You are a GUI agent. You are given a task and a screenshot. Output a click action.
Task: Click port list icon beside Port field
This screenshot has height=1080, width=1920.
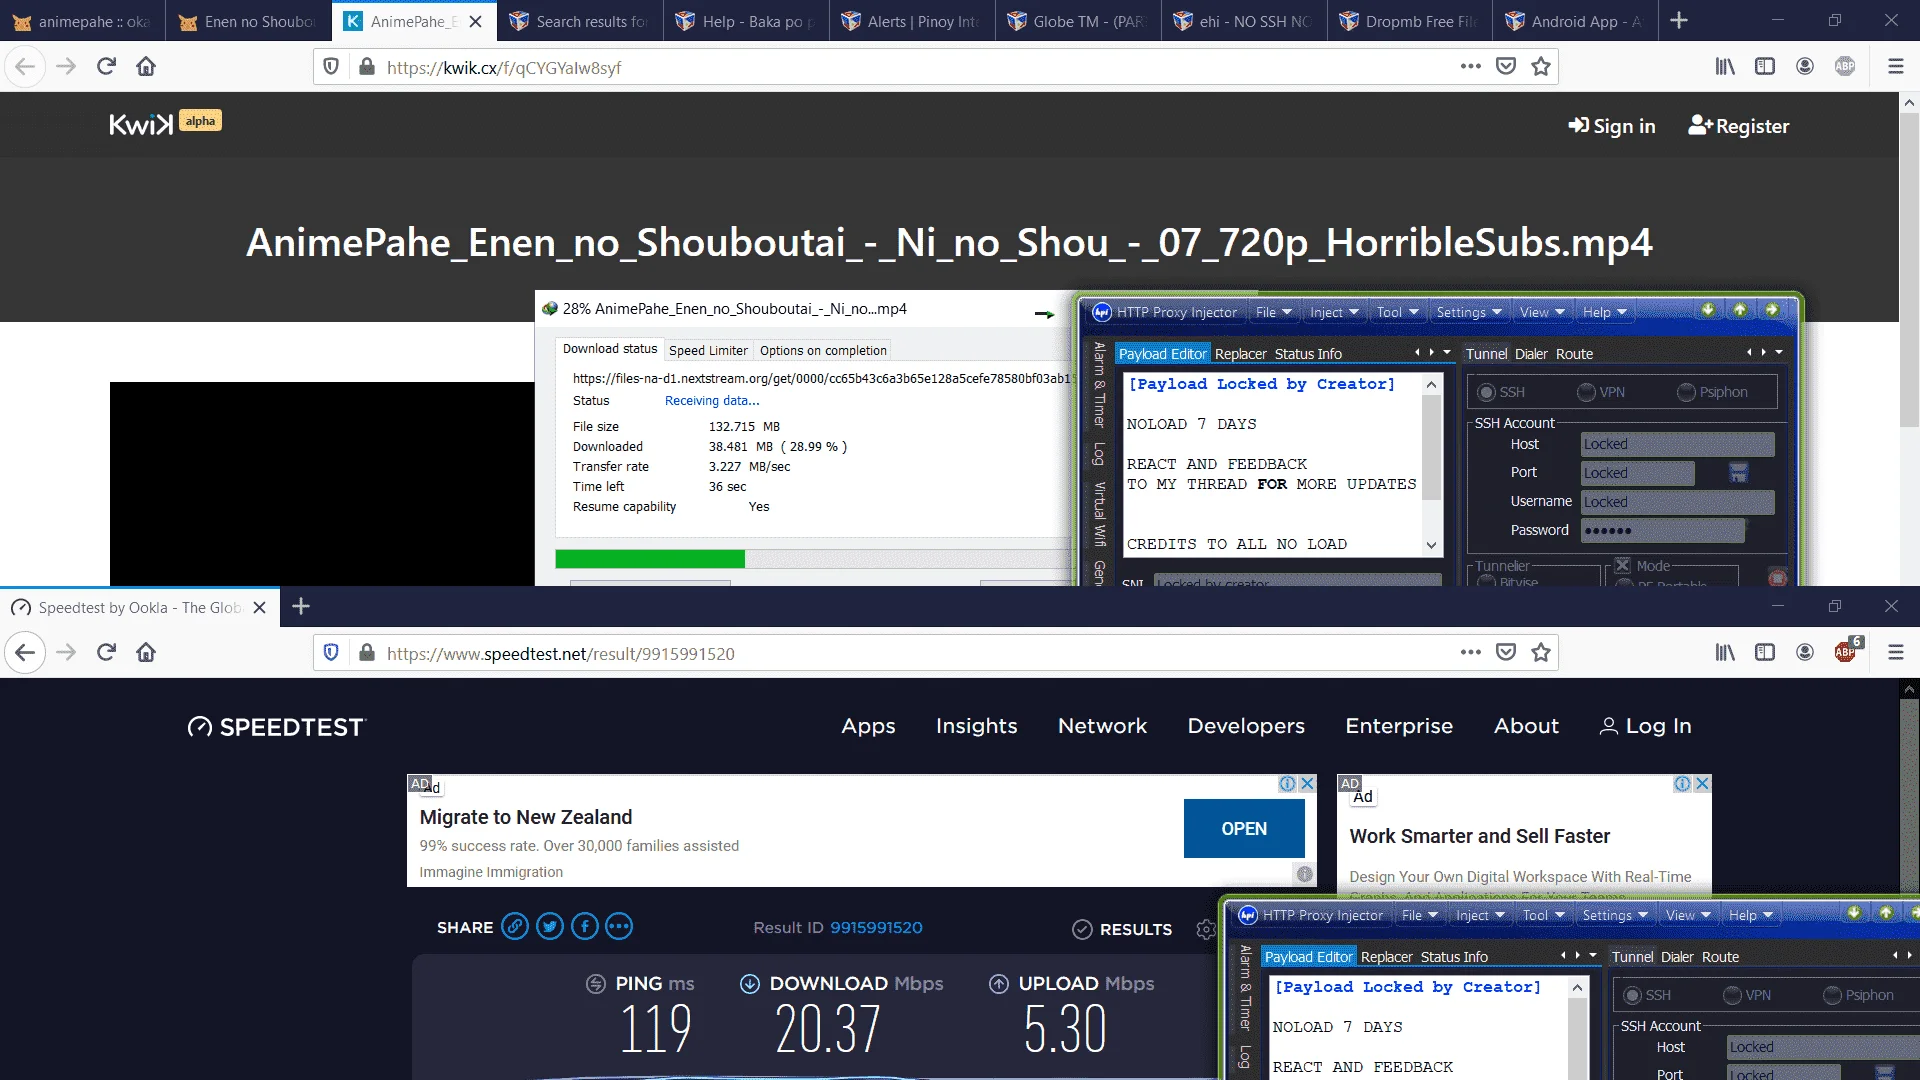(x=1739, y=473)
